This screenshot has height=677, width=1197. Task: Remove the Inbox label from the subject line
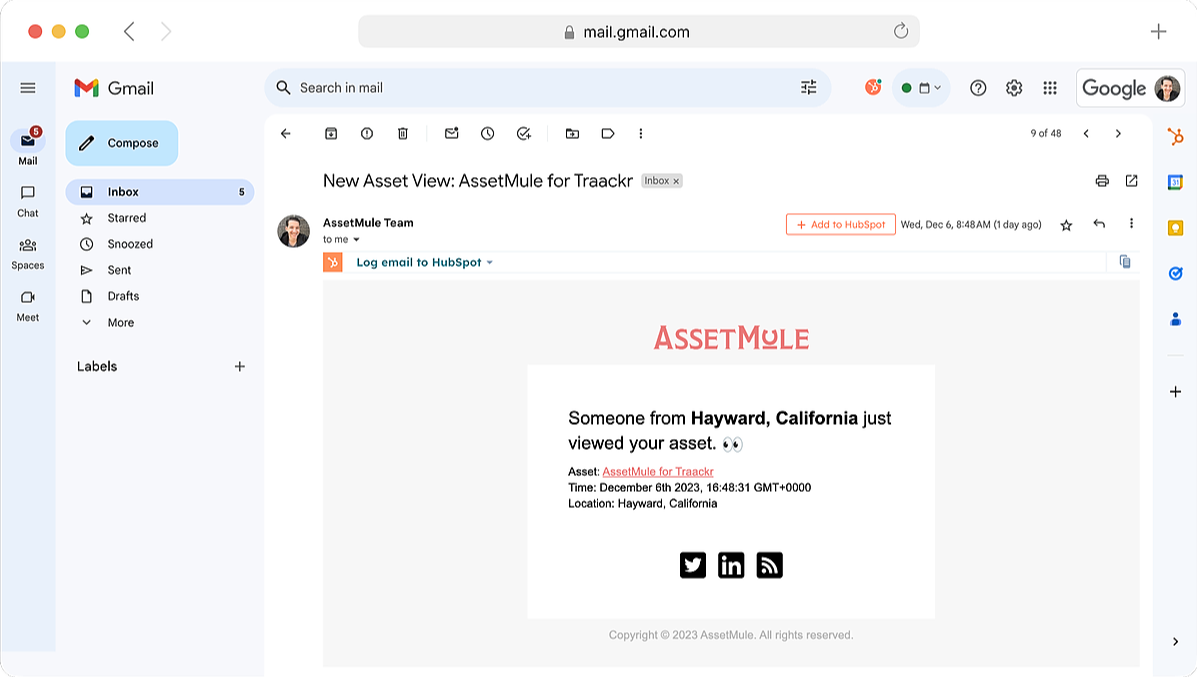click(677, 181)
